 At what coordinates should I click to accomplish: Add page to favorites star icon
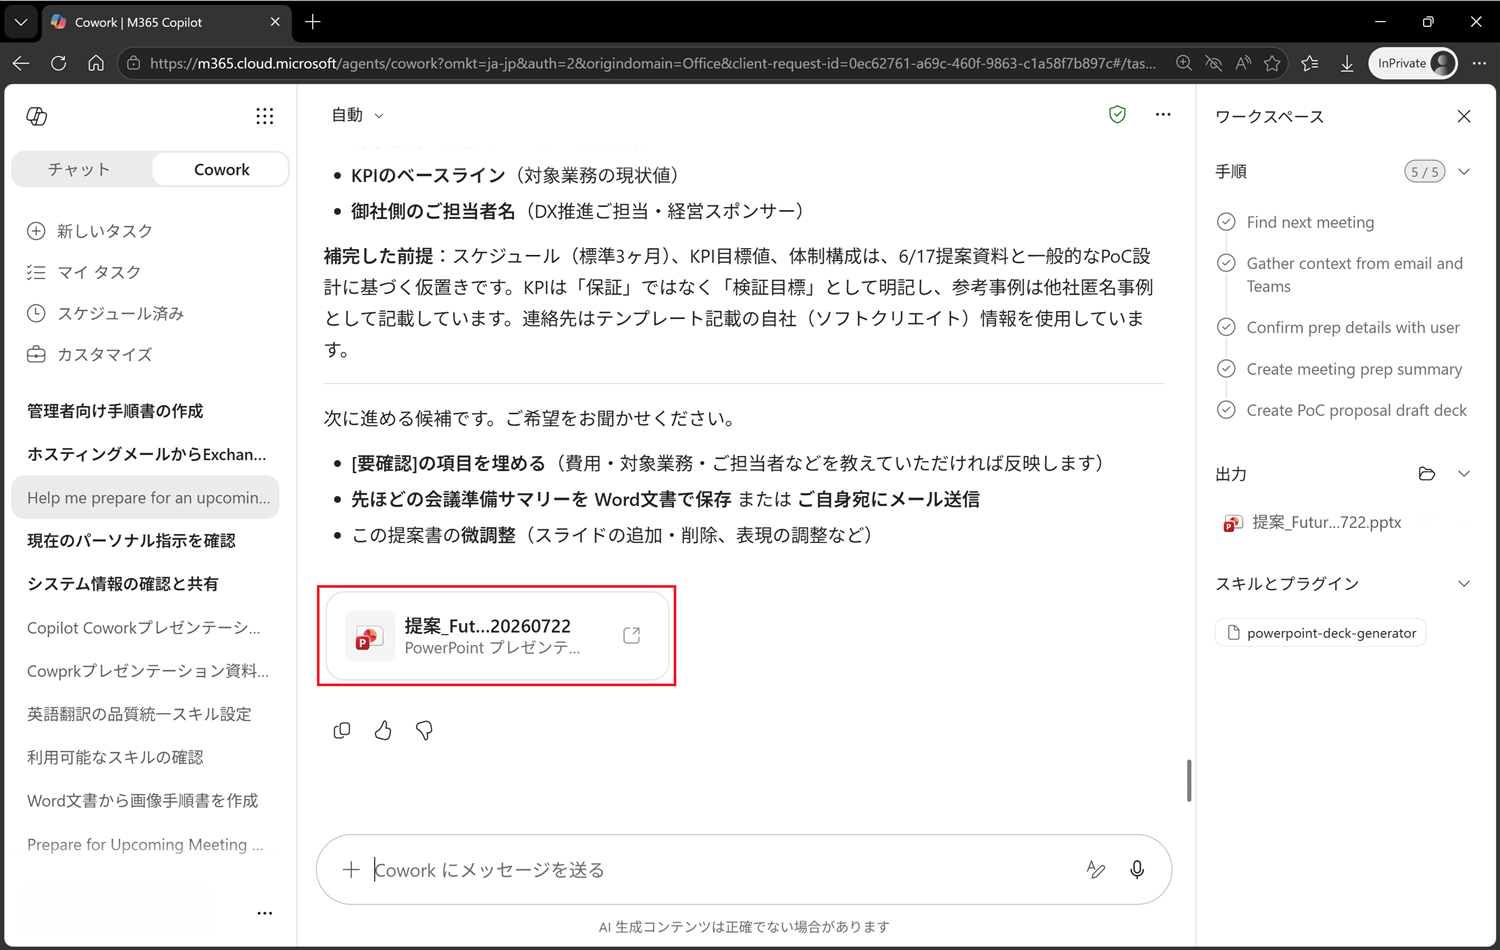(x=1272, y=63)
